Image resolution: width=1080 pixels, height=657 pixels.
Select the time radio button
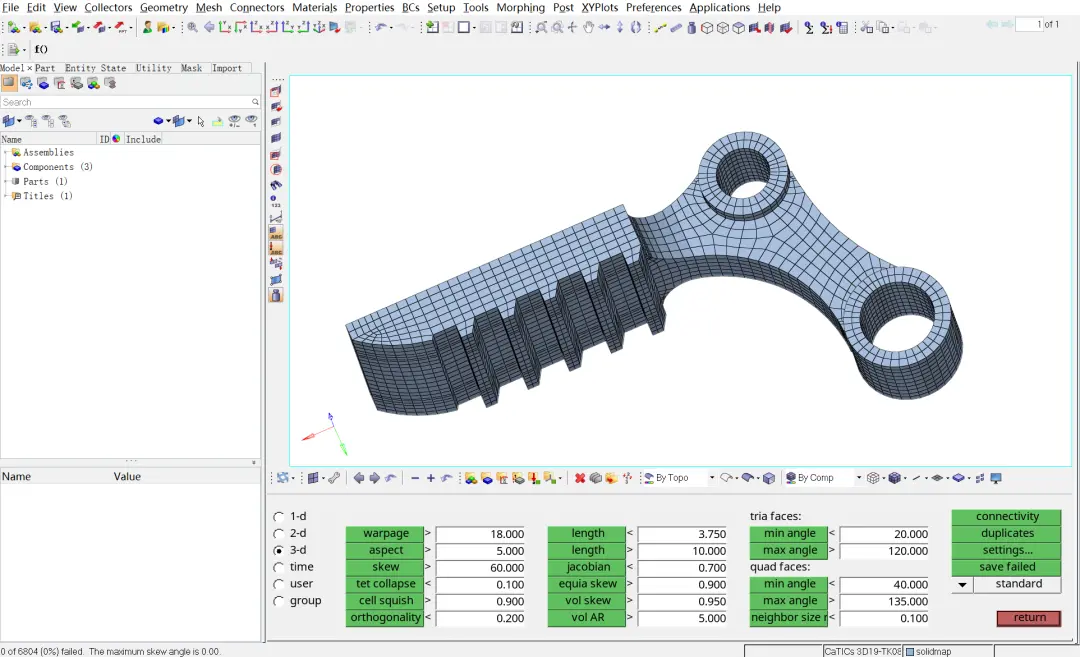tap(278, 567)
